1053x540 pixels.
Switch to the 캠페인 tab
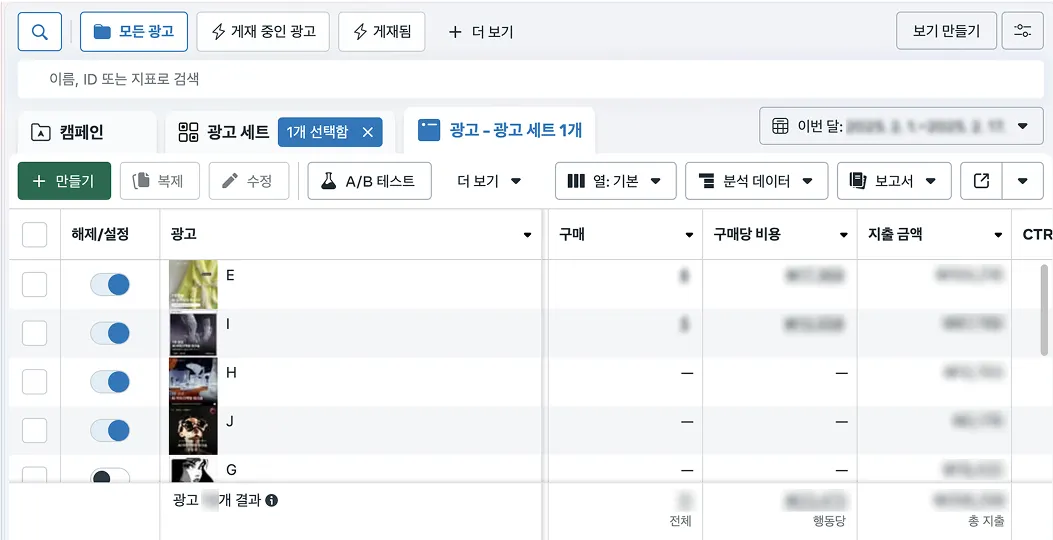click(83, 132)
